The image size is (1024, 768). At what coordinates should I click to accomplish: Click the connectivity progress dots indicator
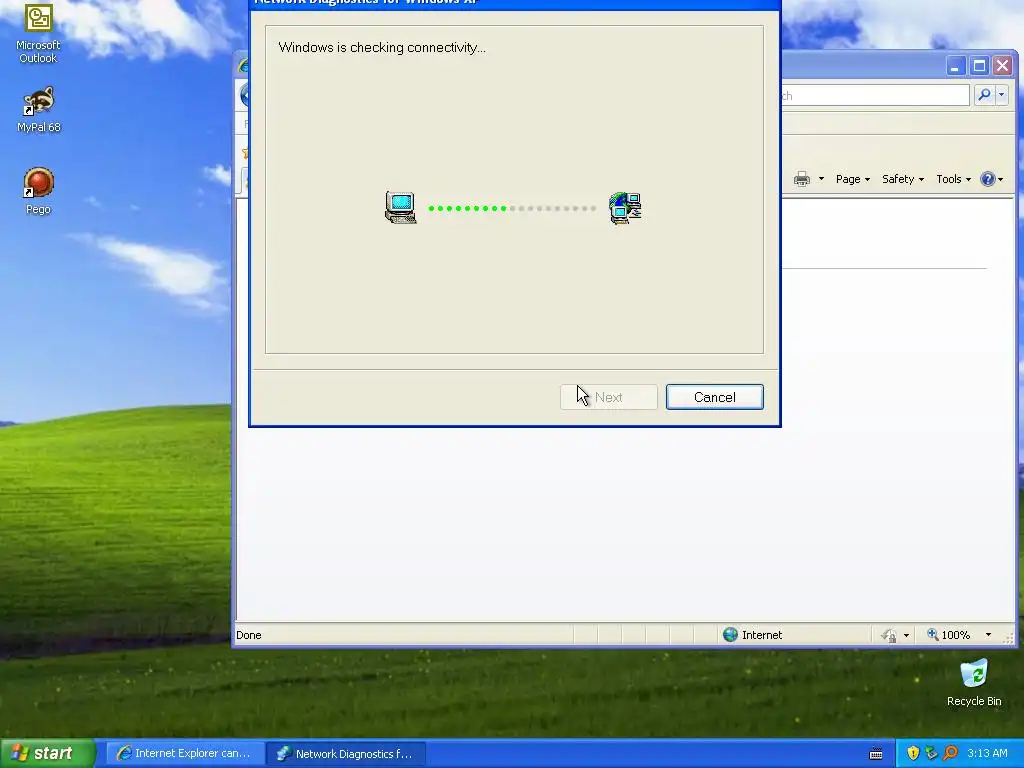(x=512, y=208)
